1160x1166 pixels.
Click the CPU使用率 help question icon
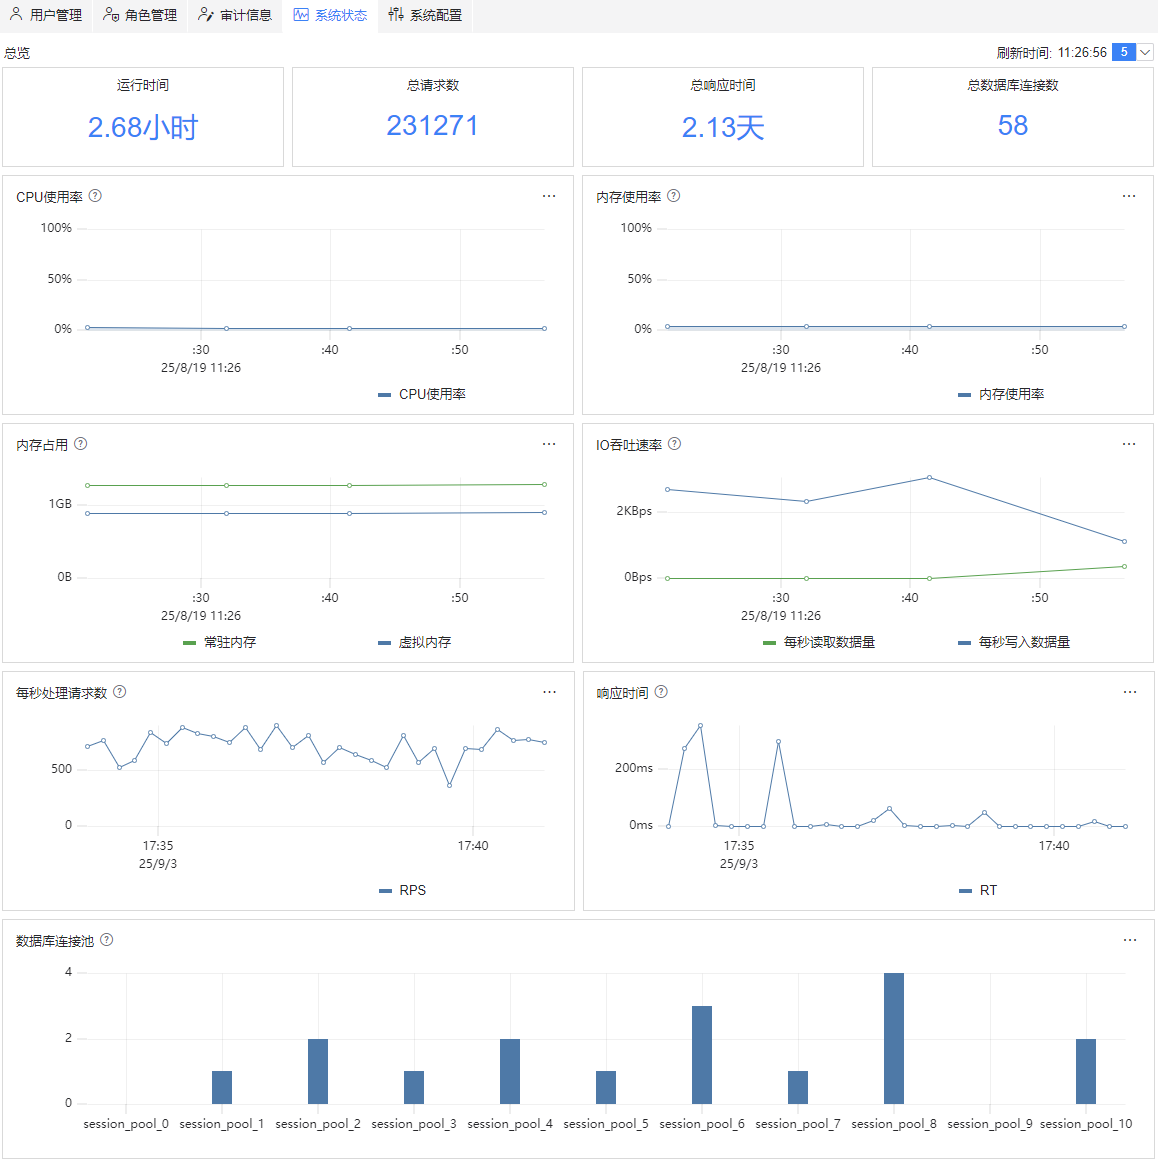95,196
